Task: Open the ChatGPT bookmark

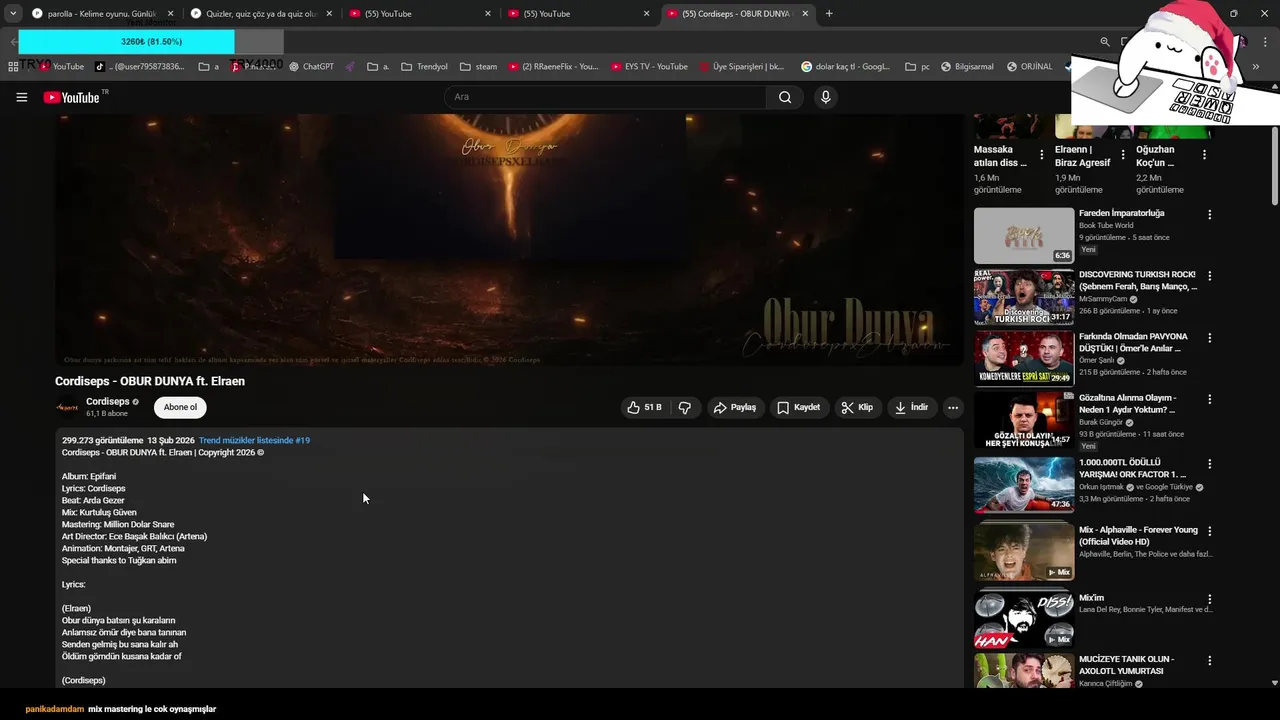Action: coord(310,67)
